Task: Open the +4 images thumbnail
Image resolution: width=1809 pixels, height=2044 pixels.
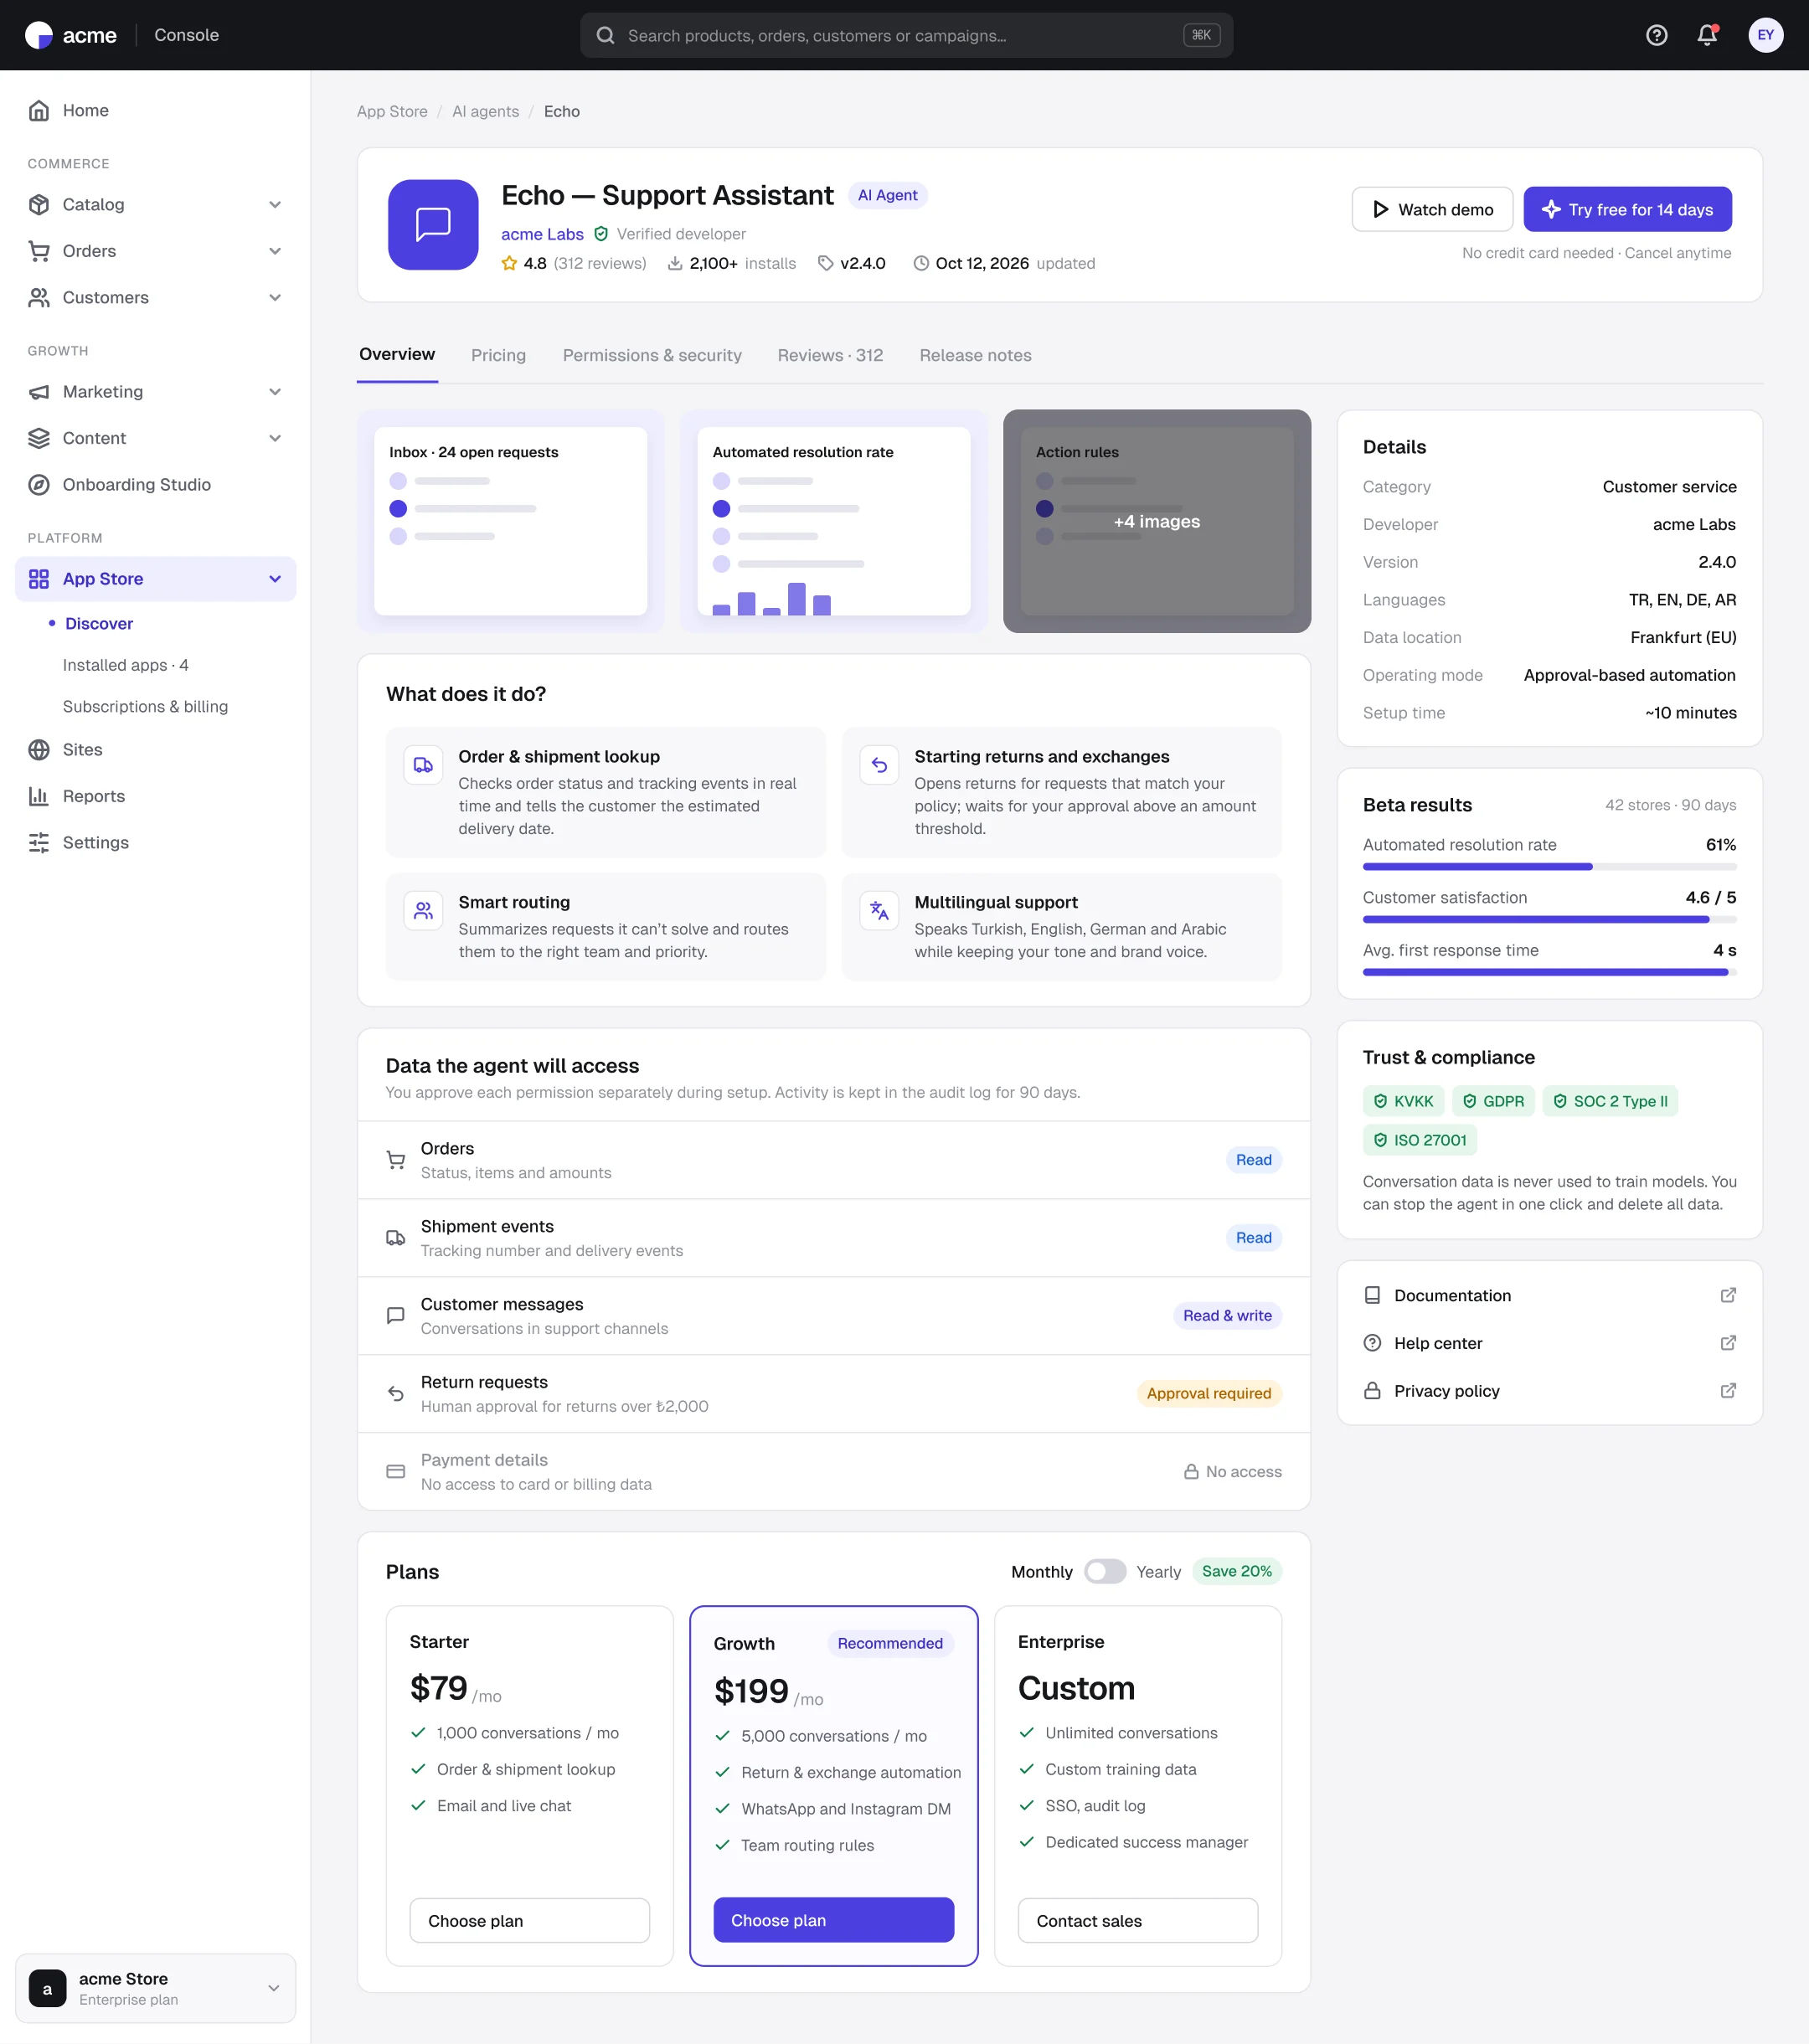Action: pos(1157,521)
